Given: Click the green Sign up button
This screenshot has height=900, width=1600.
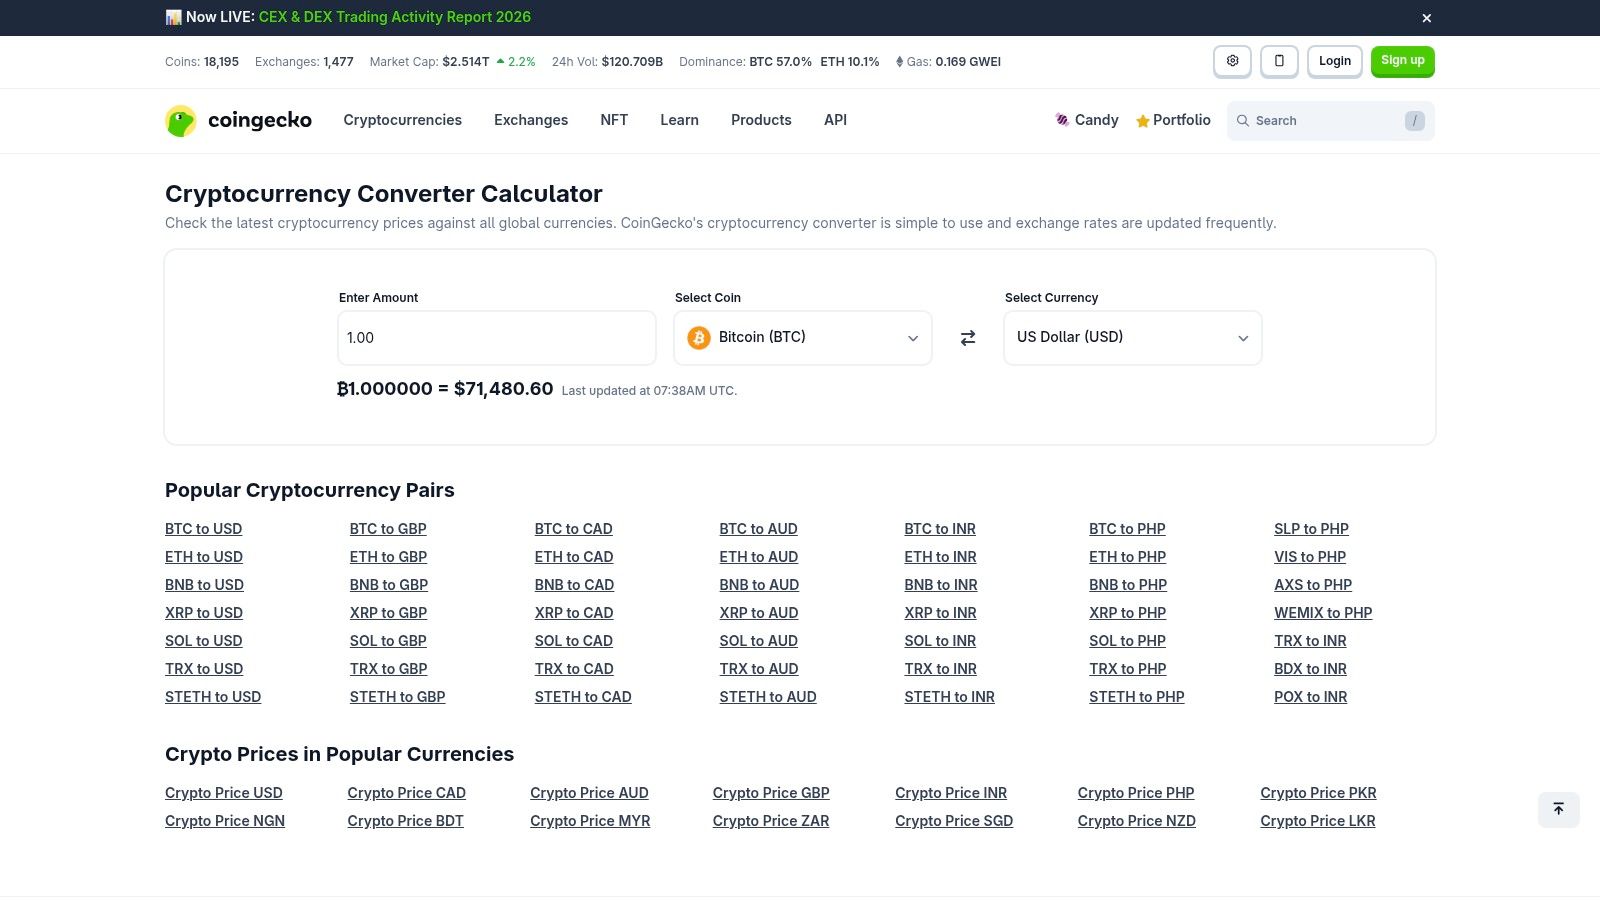Looking at the screenshot, I should click(1402, 61).
